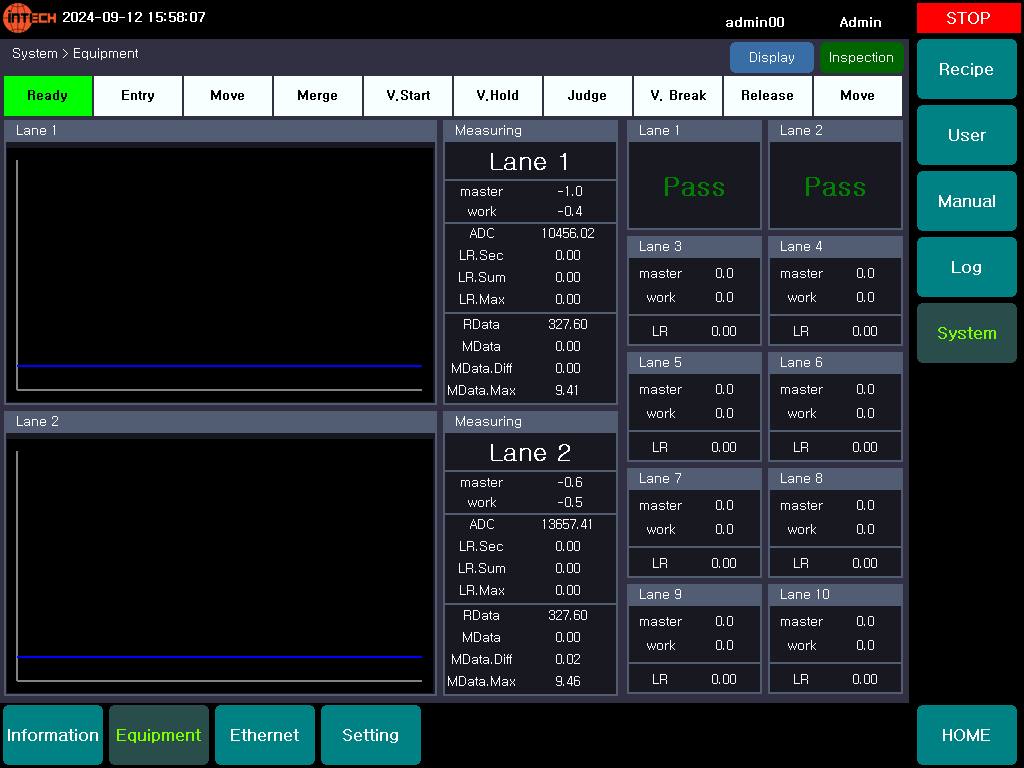Click Lane 1 master value -1.0
The image size is (1024, 768).
(570, 191)
